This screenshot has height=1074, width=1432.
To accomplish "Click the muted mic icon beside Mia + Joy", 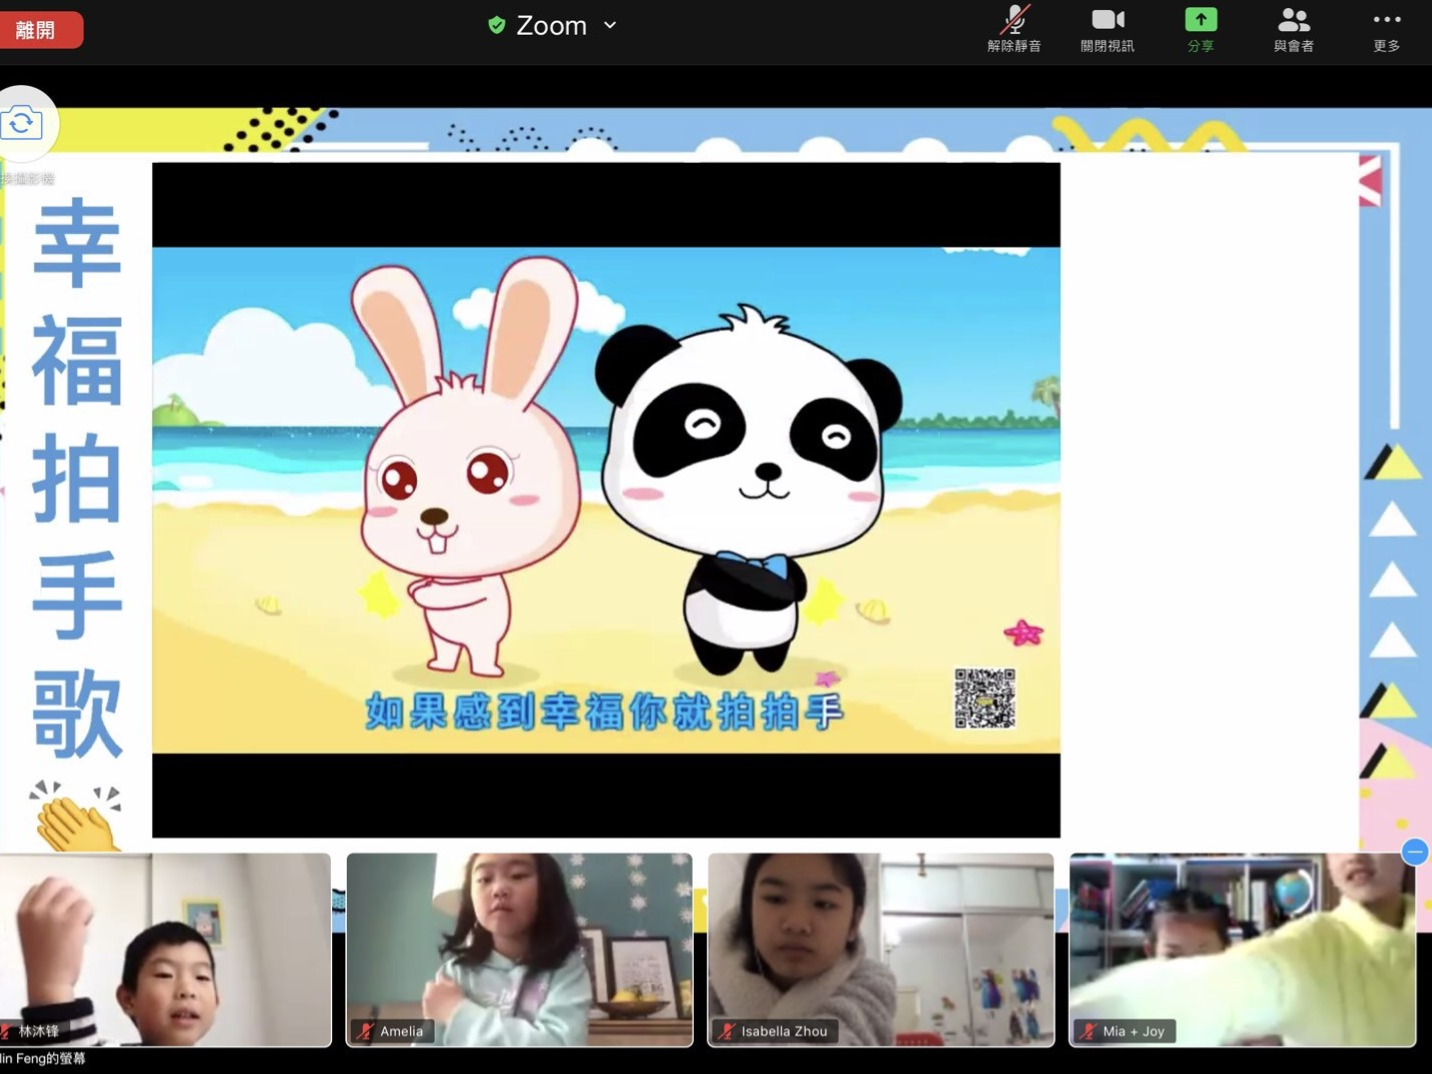I will point(1088,1031).
